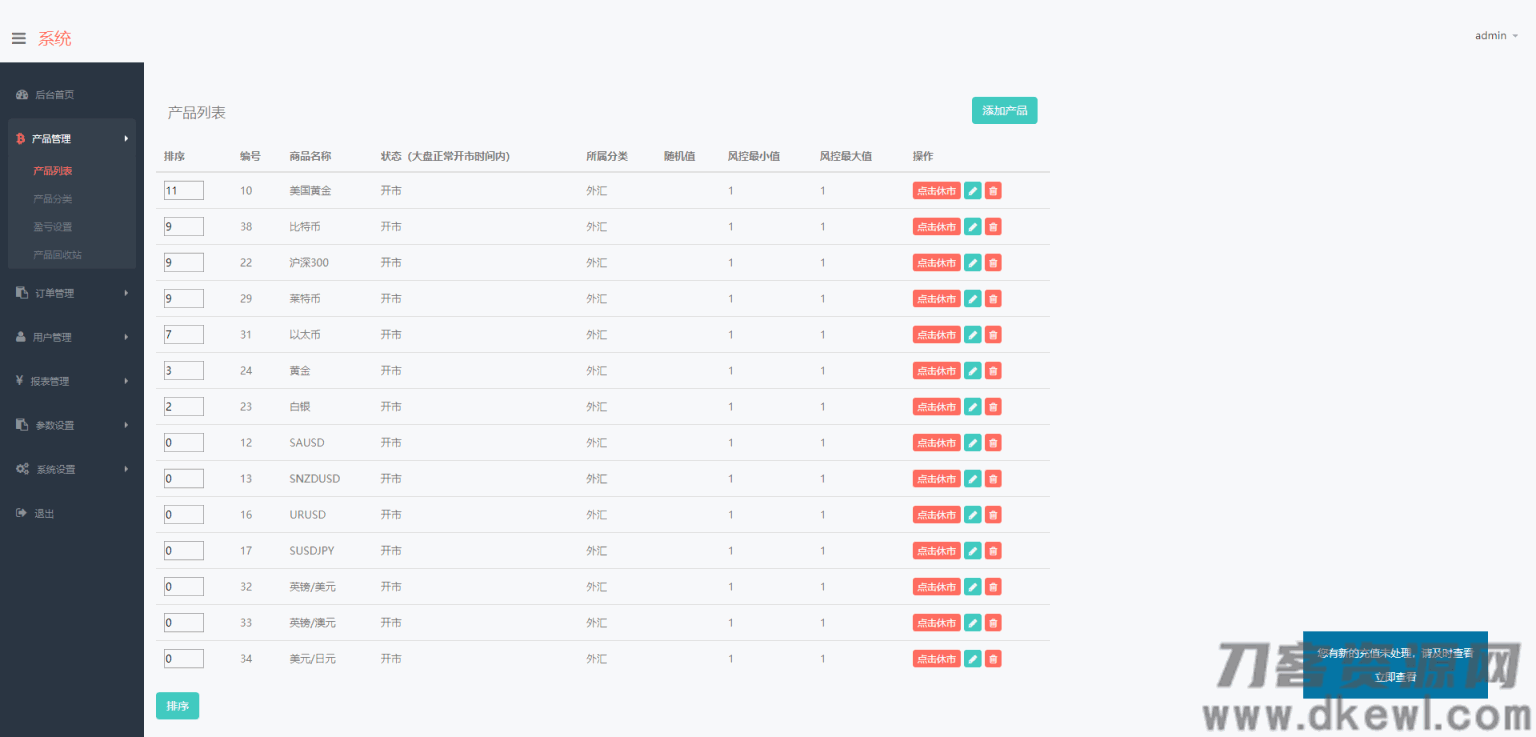Viewport: 1536px width, 737px height.
Task: Delete the 以太币 product
Action: coord(993,335)
